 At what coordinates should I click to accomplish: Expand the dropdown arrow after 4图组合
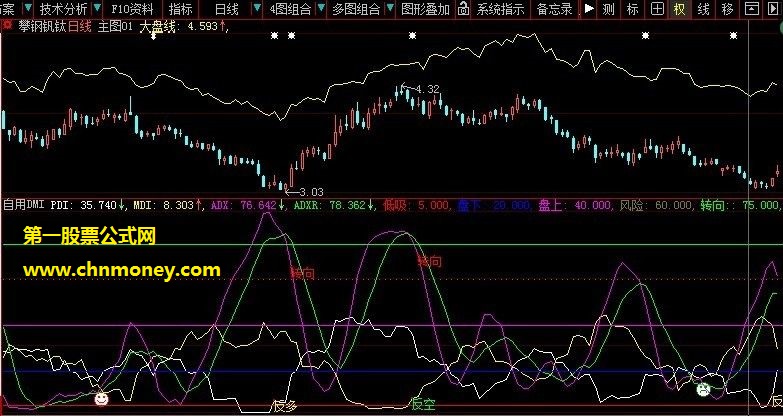pyautogui.click(x=321, y=8)
